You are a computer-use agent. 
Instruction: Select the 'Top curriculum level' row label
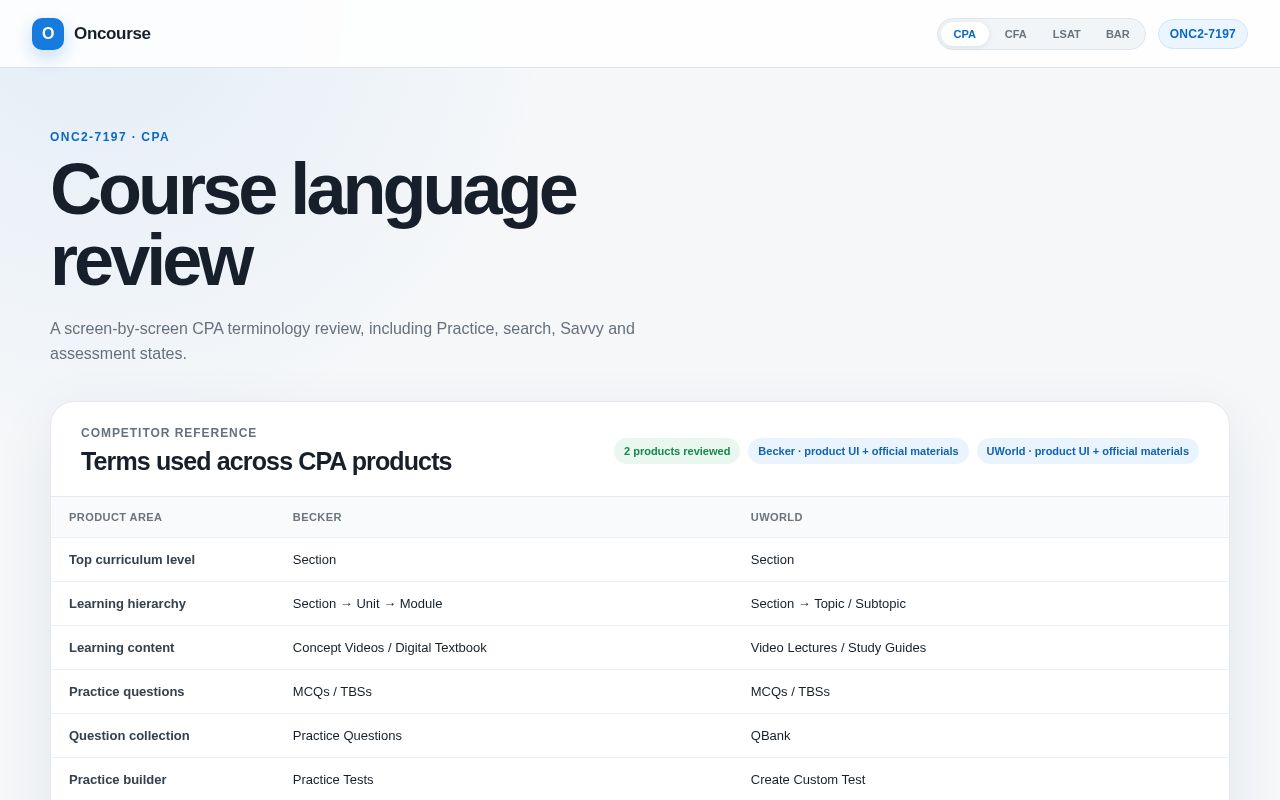[132, 560]
